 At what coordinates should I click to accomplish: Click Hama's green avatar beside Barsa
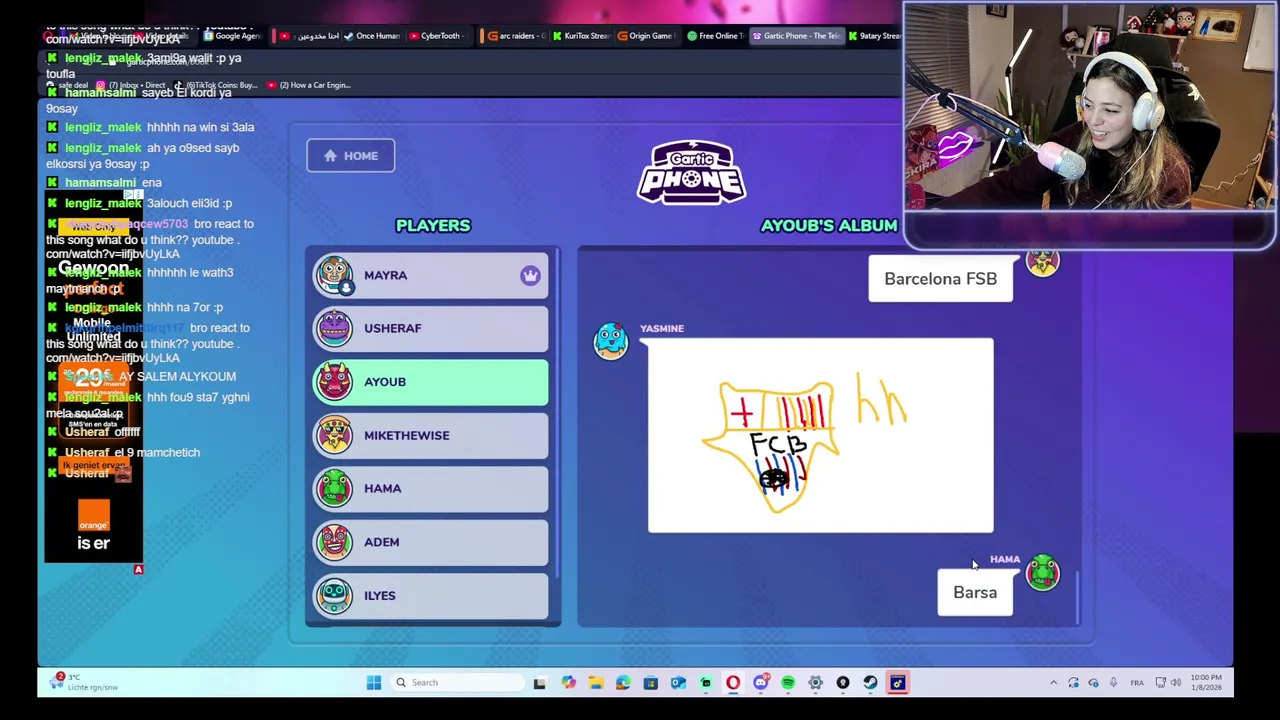coord(1042,572)
